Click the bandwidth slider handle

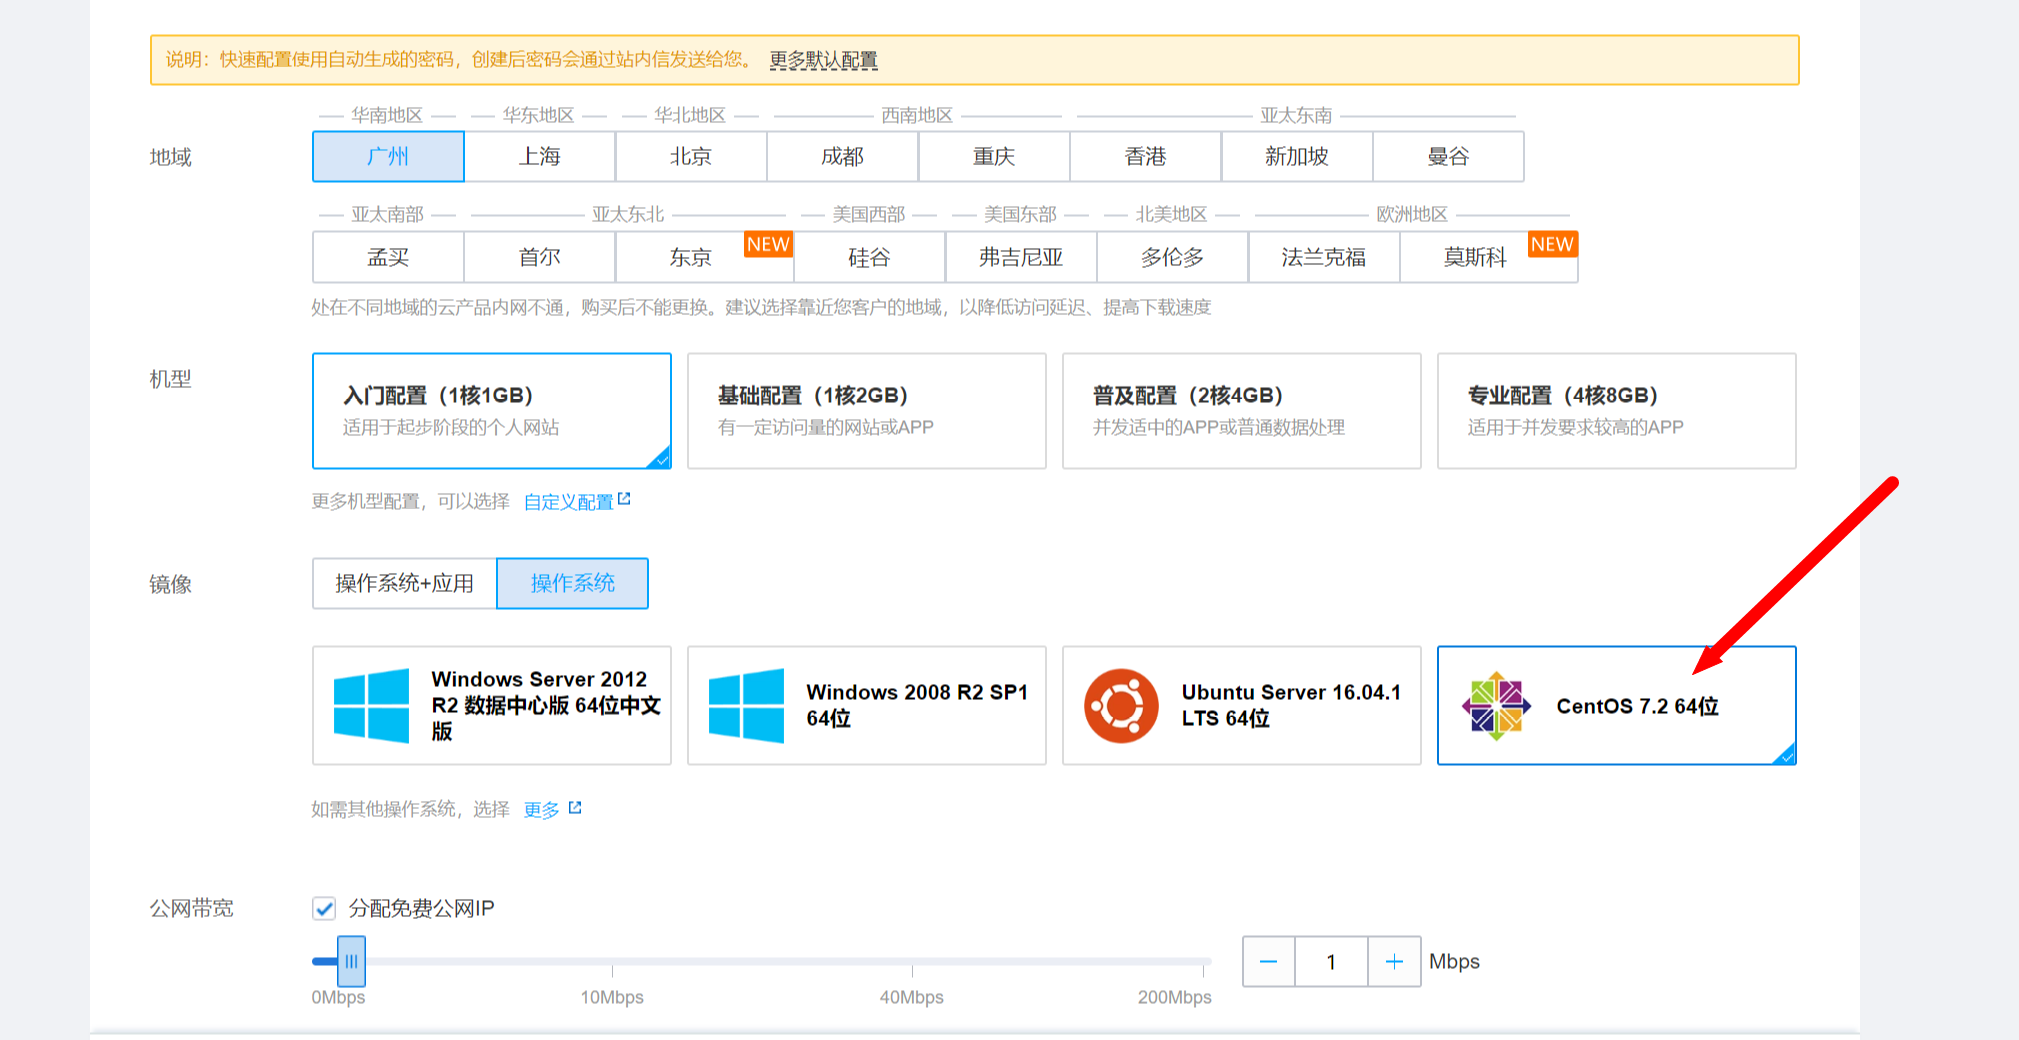tap(351, 961)
